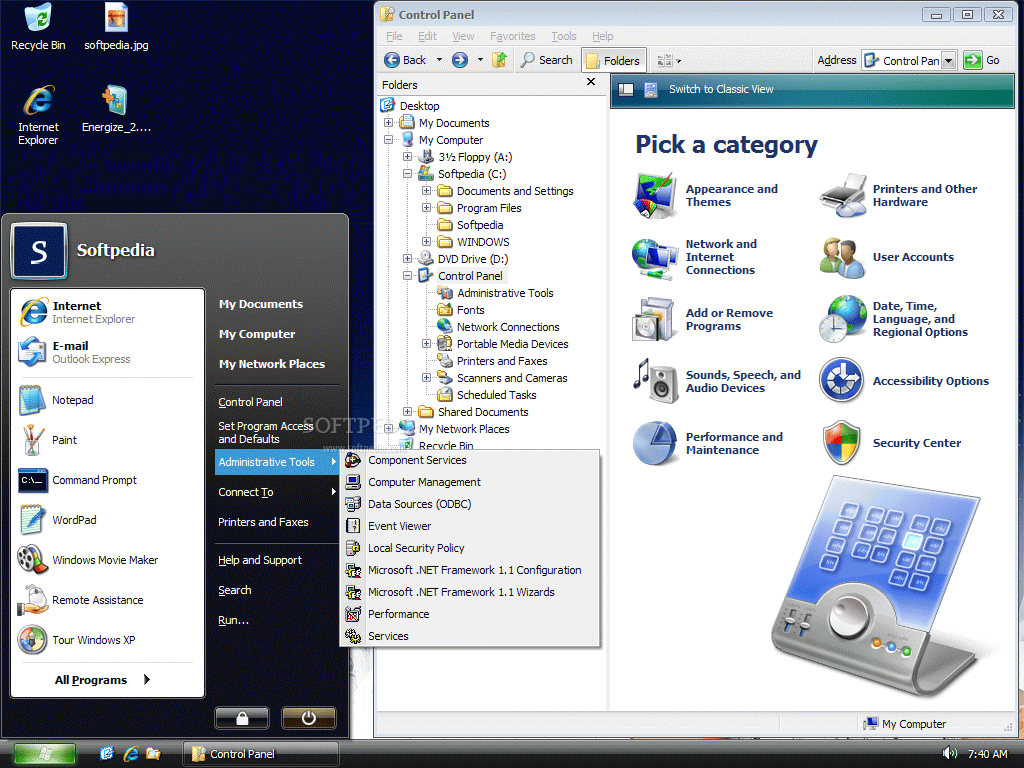1024x768 pixels.
Task: Expand Connect To submenu in Start menu
Action: [x=277, y=492]
